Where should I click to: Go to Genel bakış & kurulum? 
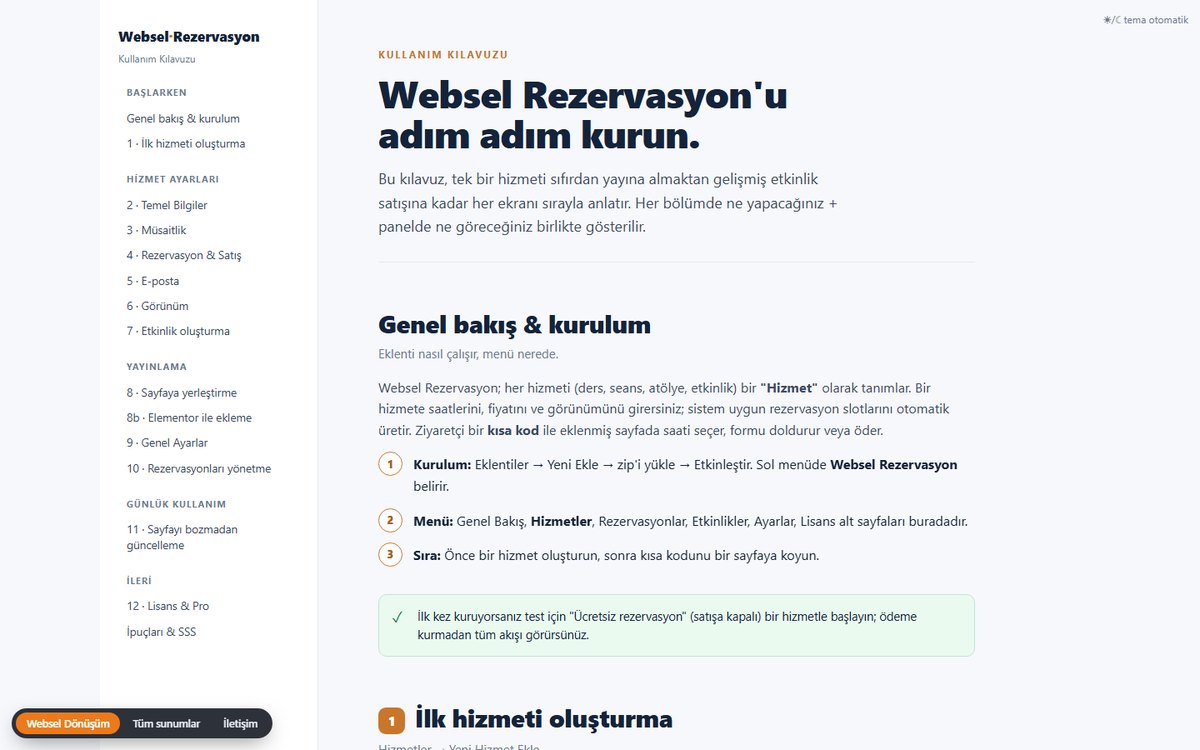(x=183, y=118)
